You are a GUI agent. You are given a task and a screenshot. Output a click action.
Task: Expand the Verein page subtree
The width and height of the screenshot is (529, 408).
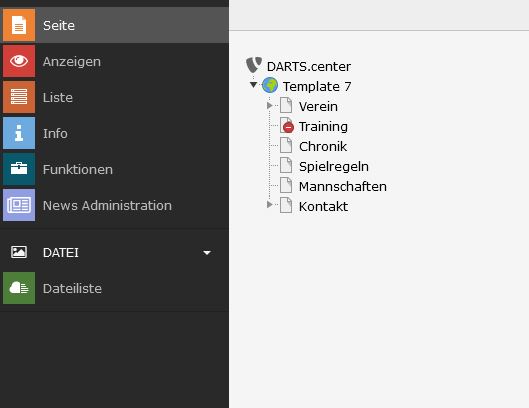pos(269,105)
